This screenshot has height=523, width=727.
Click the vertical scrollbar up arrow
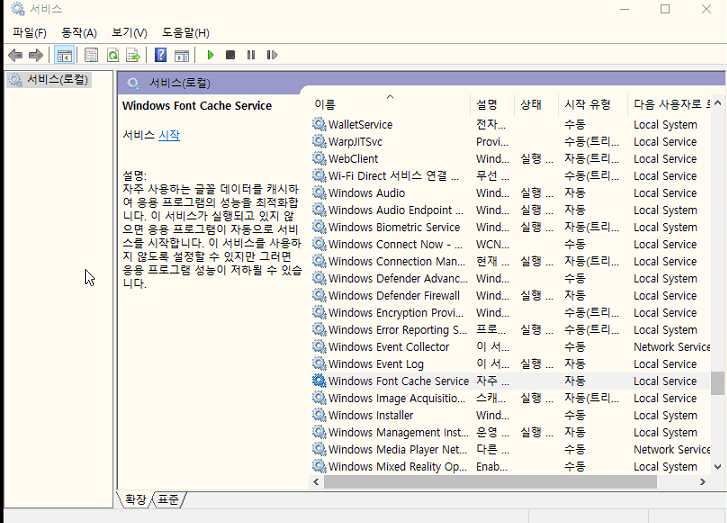pyautogui.click(x=718, y=103)
